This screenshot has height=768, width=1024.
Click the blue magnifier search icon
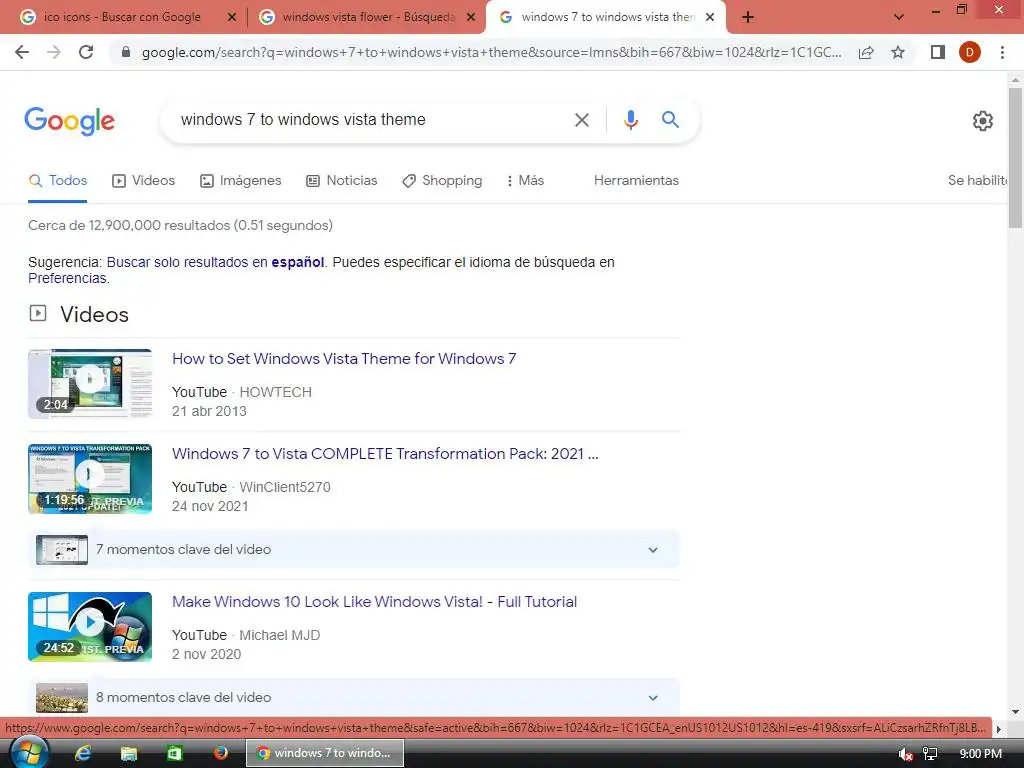670,119
